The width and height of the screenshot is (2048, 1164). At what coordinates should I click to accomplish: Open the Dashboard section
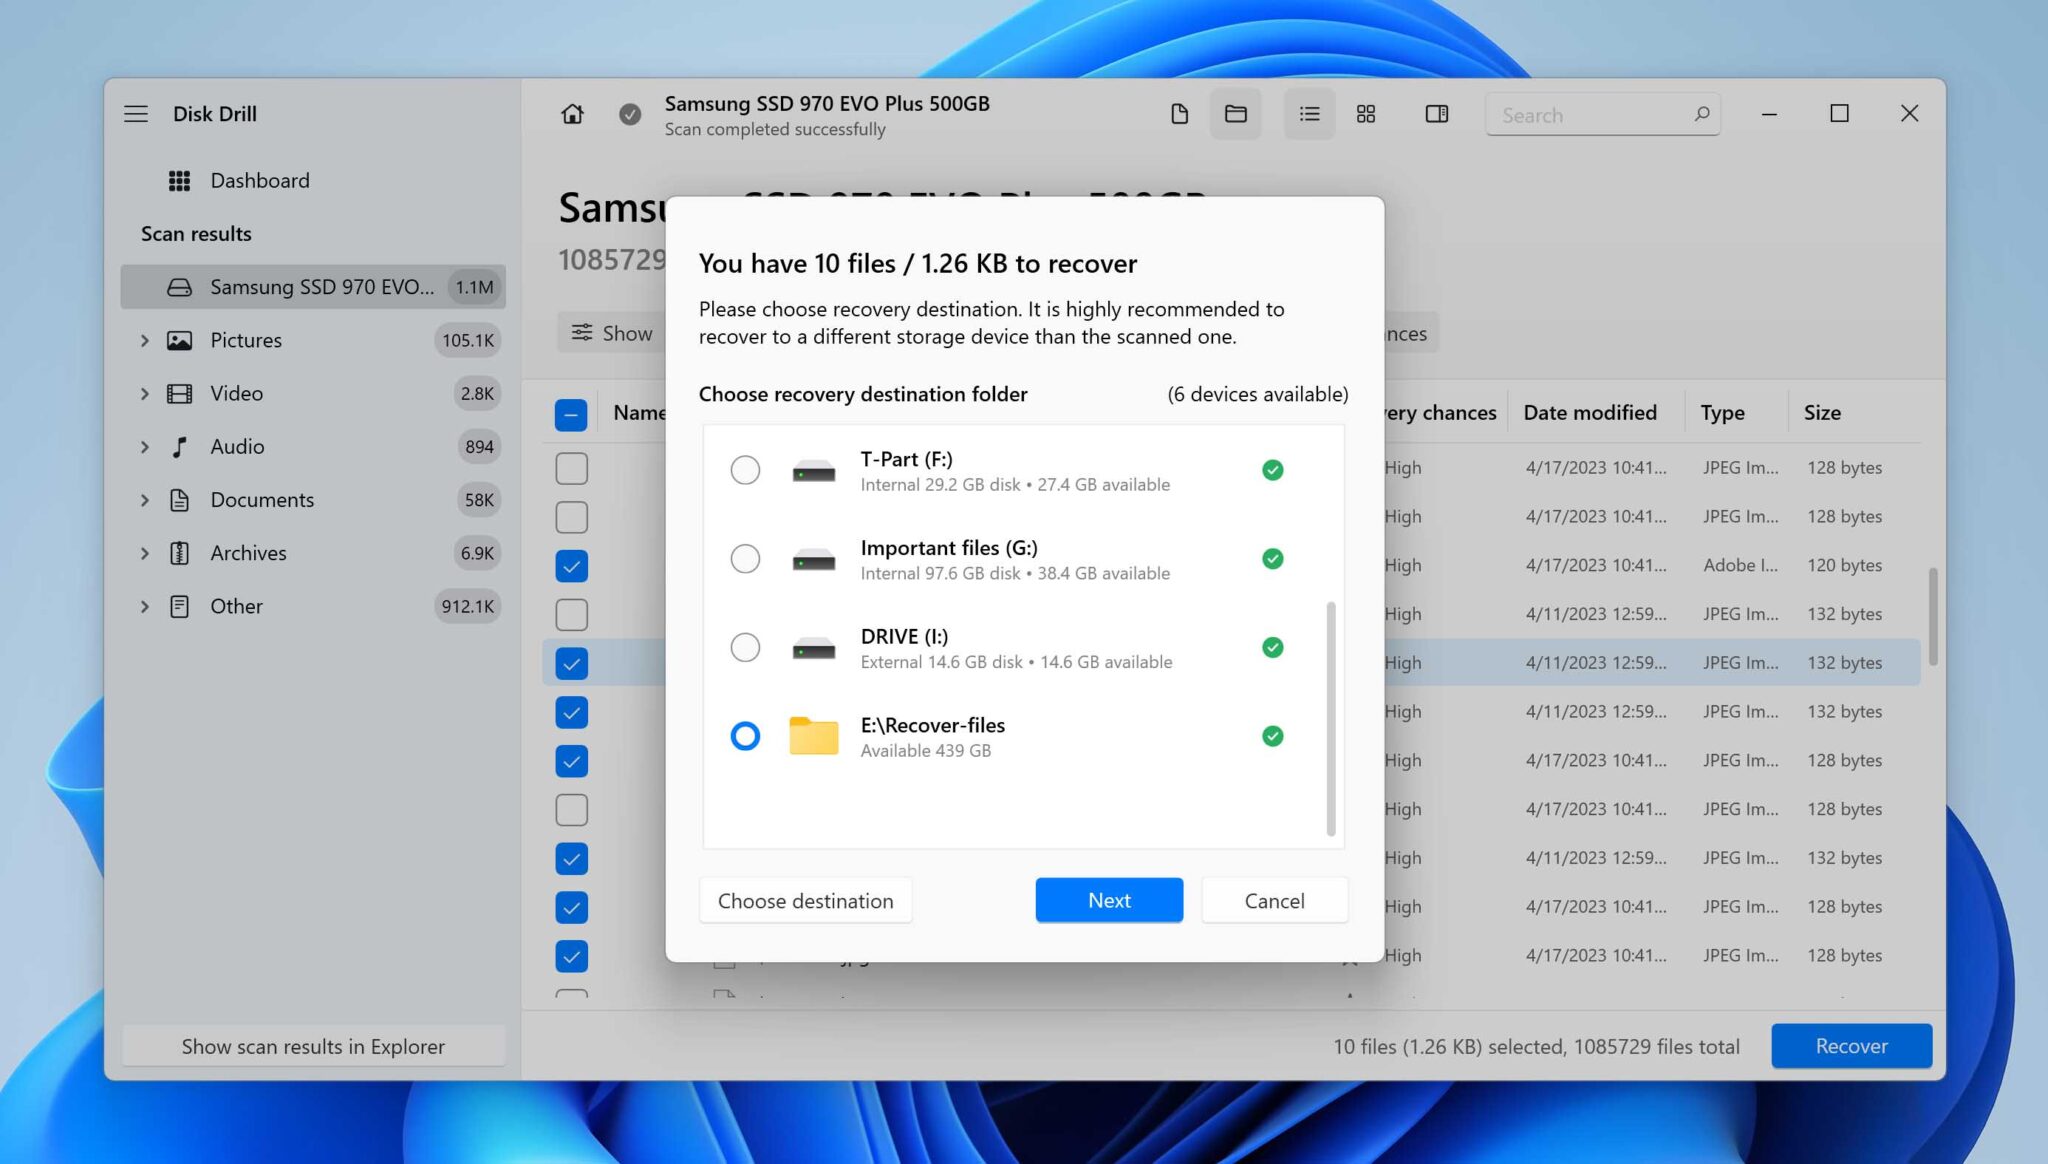[259, 180]
